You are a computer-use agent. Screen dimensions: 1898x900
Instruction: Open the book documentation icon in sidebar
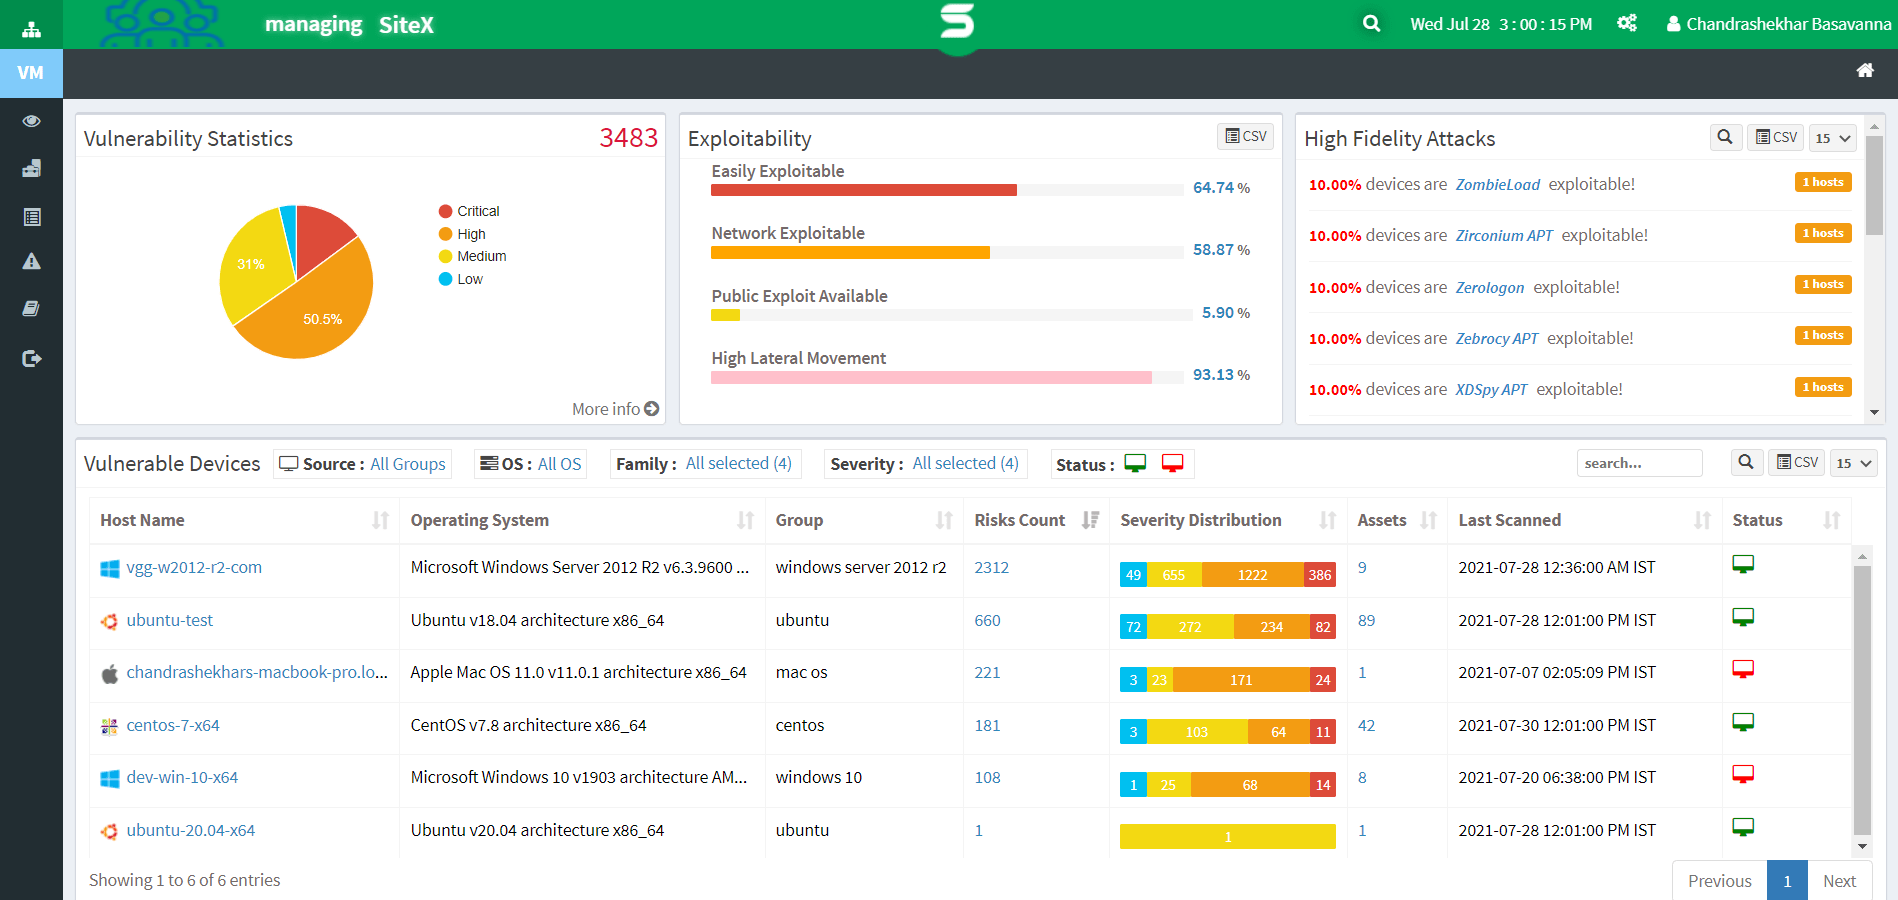coord(31,309)
